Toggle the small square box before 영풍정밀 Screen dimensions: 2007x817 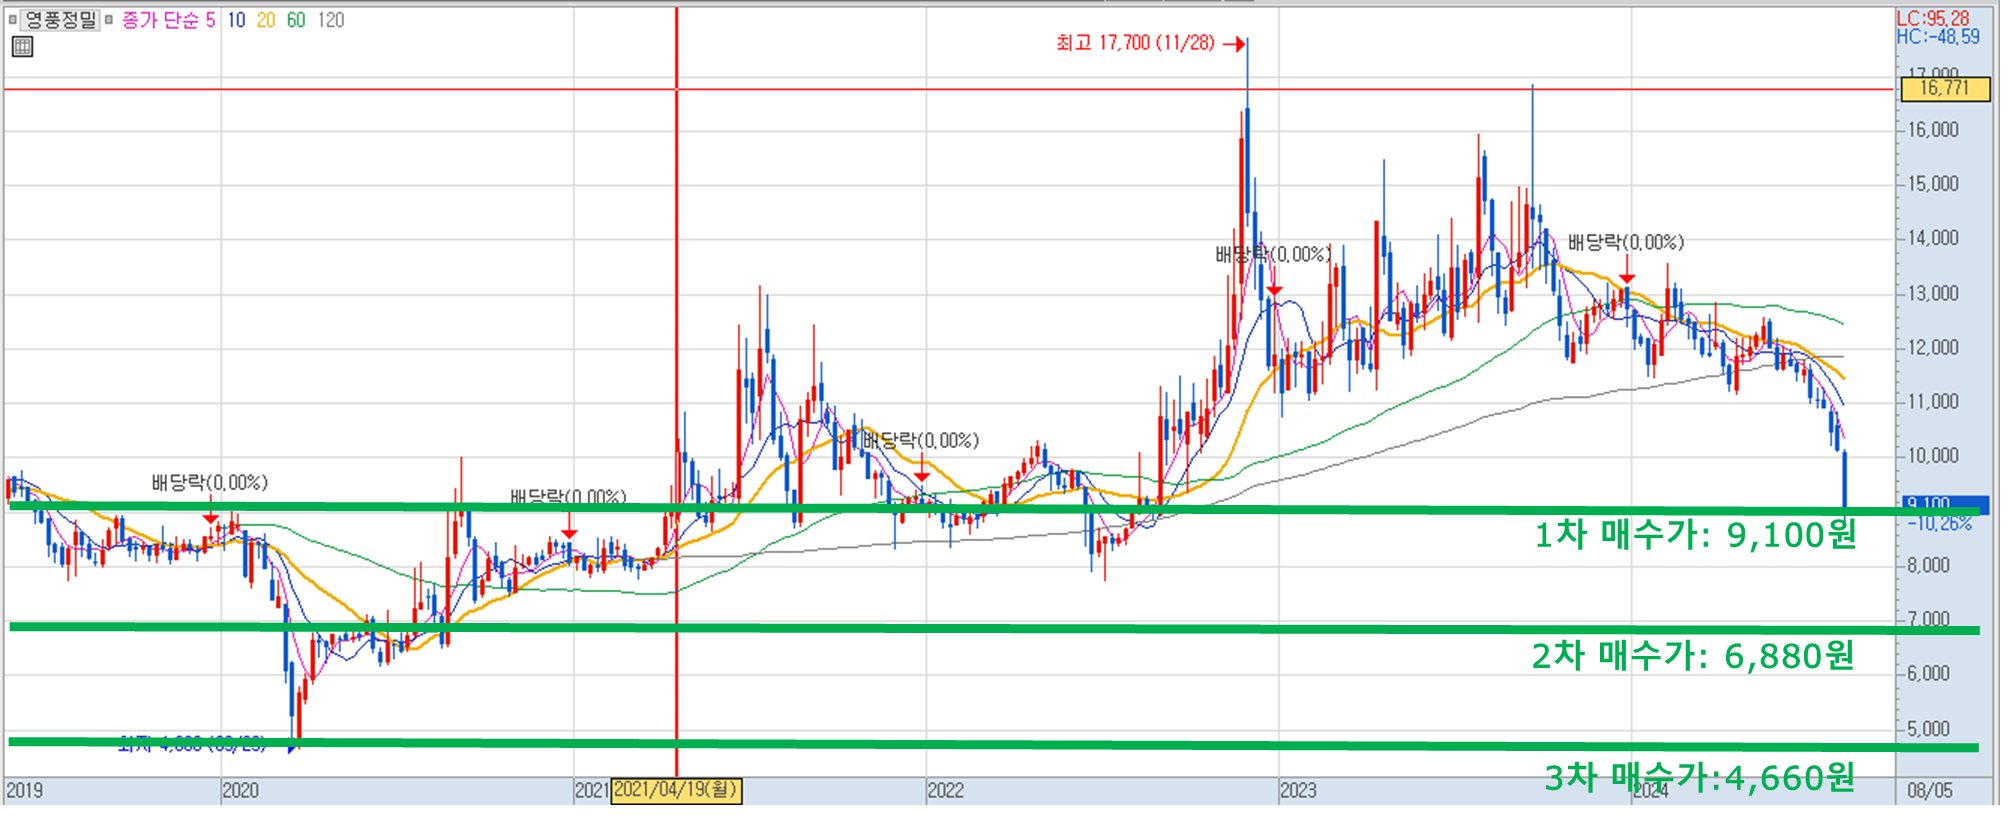coord(13,20)
